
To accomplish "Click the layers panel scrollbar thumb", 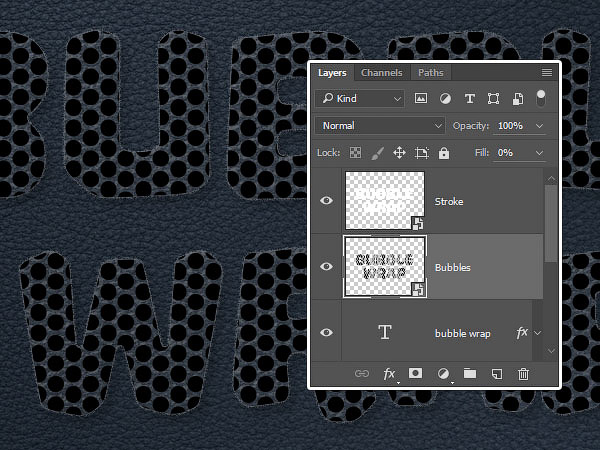I will 551,224.
